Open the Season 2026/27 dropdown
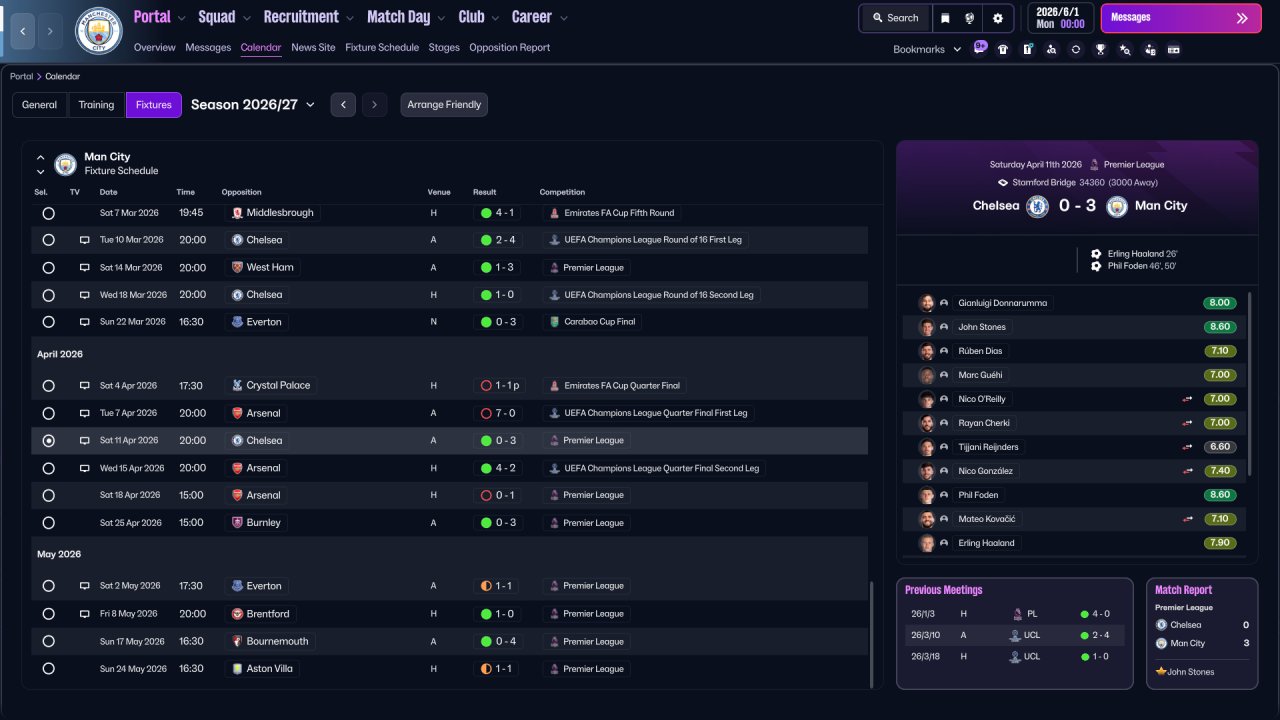Screen dimensions: 1280x720 point(253,105)
